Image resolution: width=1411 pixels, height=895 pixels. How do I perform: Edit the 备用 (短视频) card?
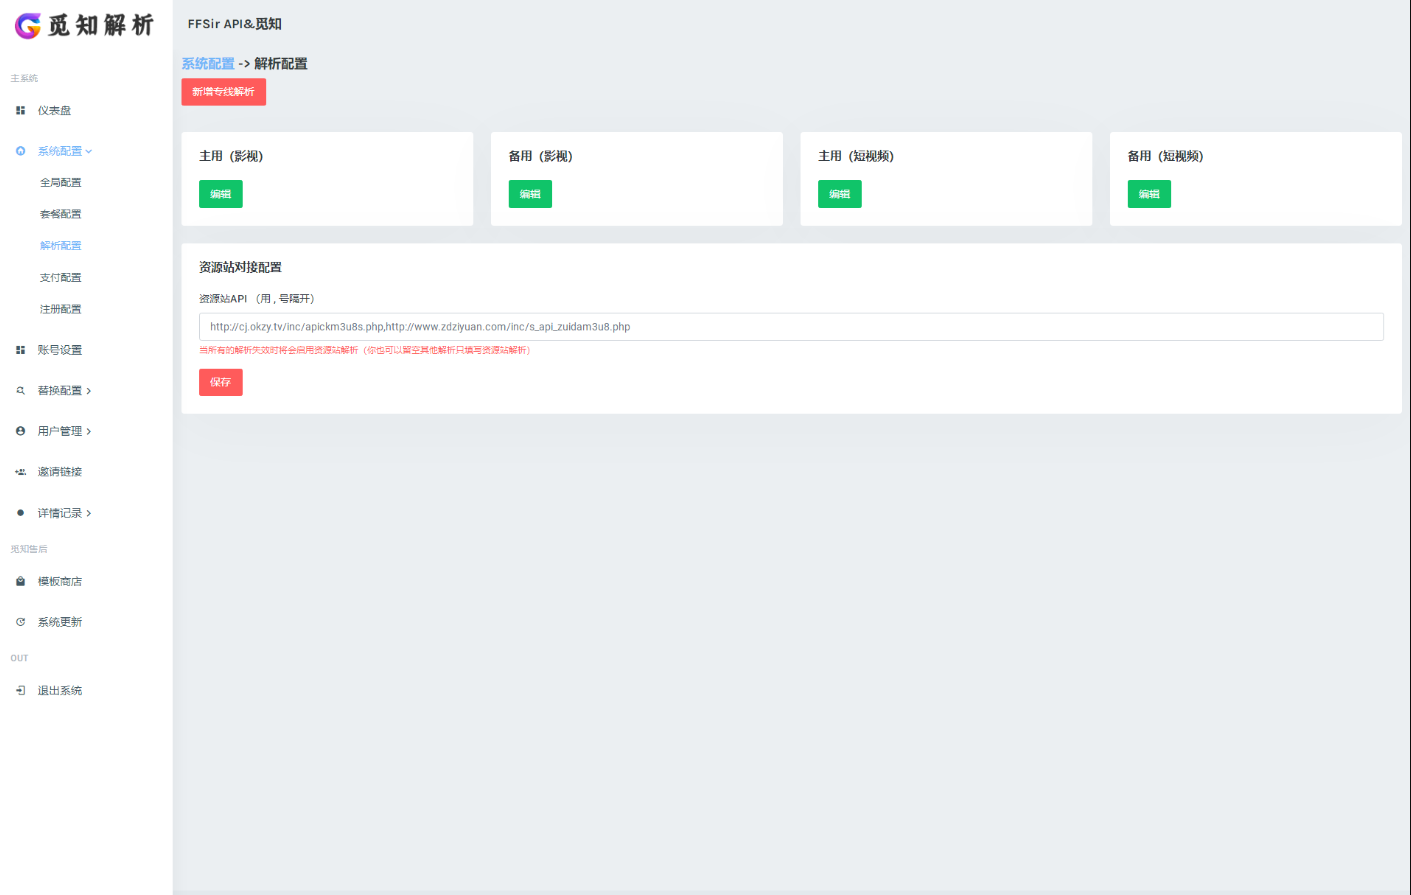point(1149,194)
